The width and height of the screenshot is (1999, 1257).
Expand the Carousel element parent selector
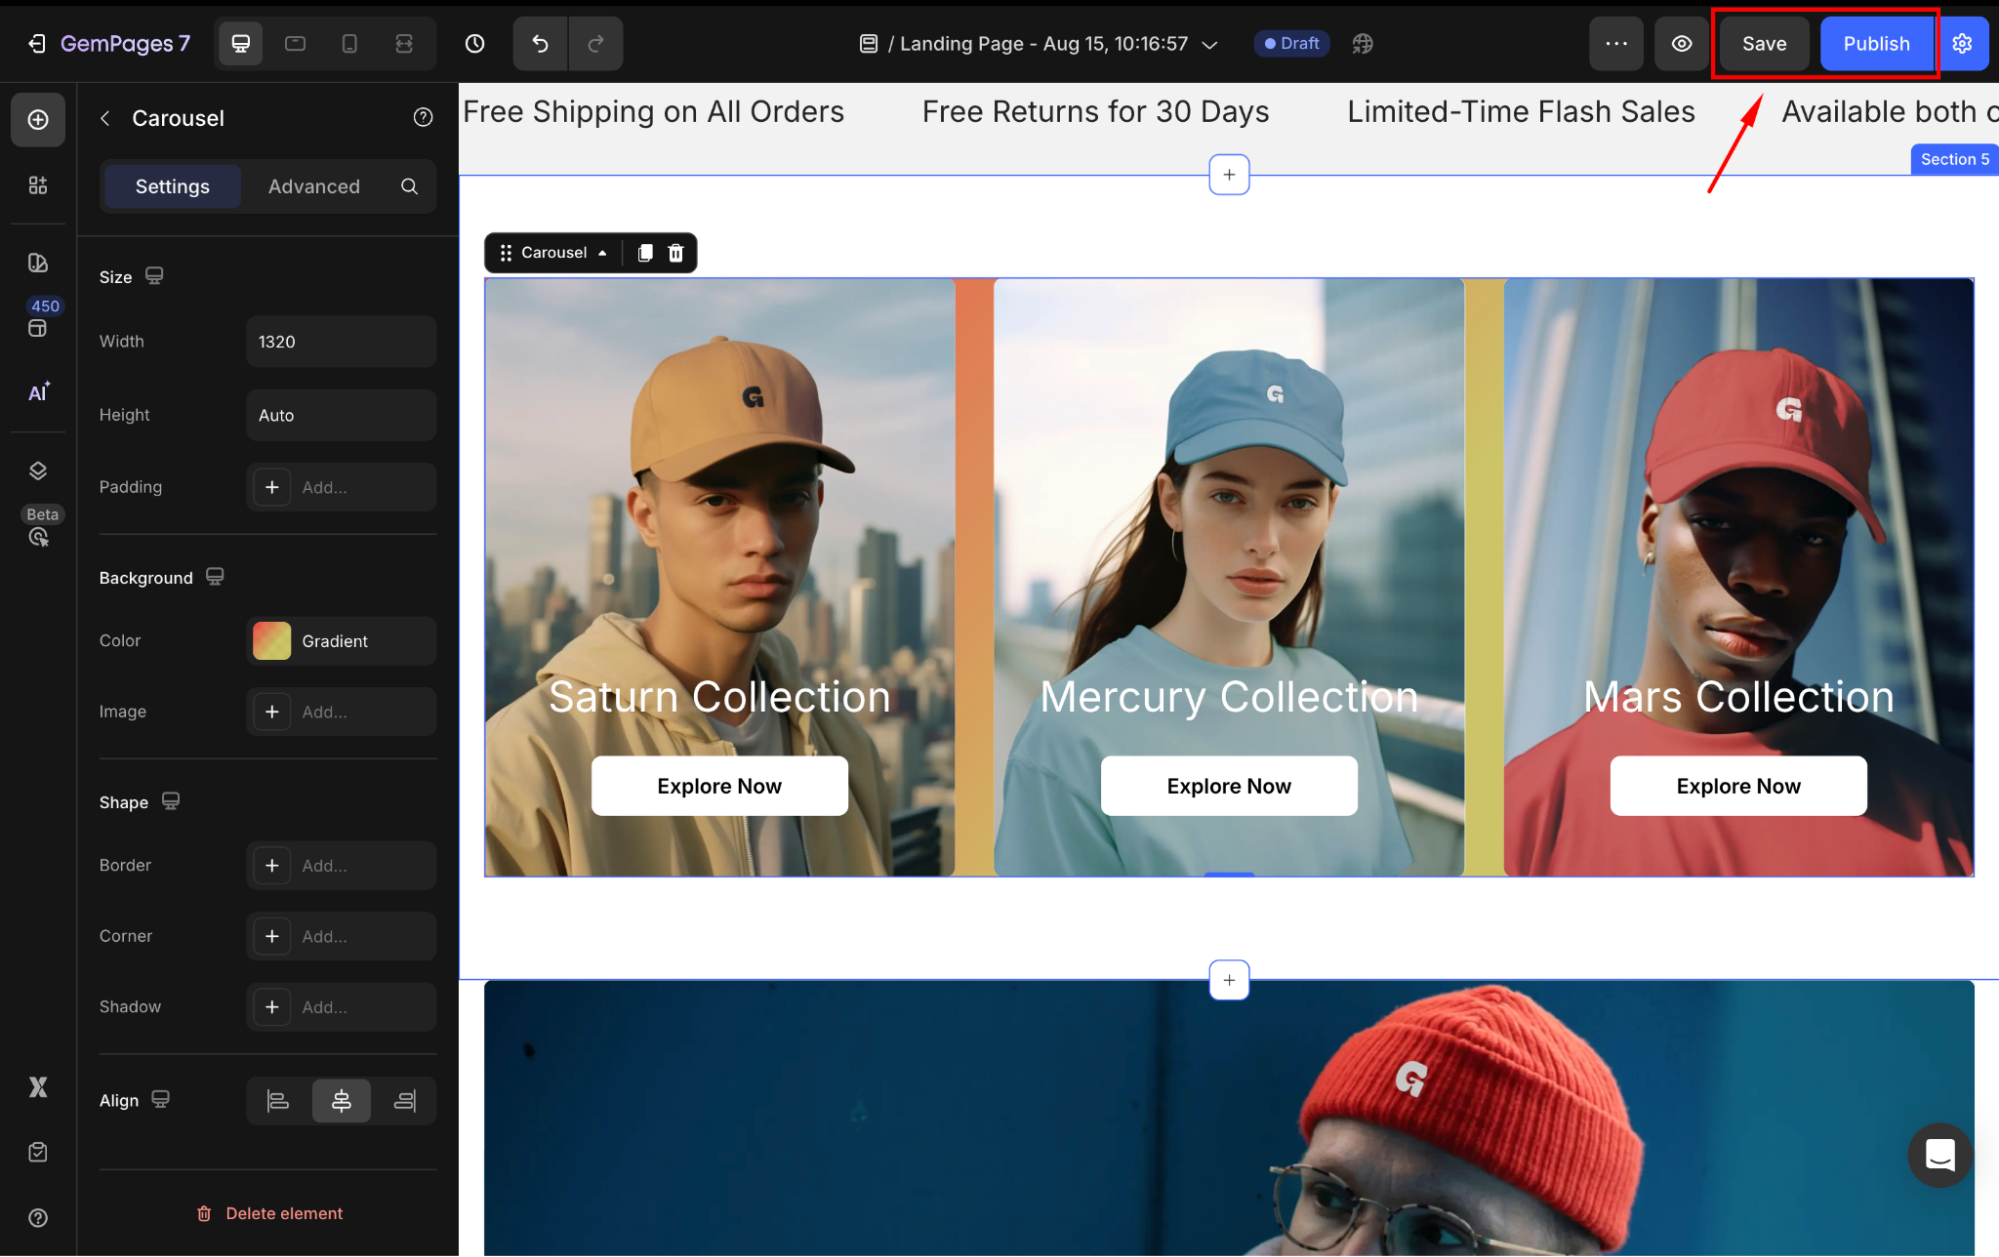(x=602, y=253)
